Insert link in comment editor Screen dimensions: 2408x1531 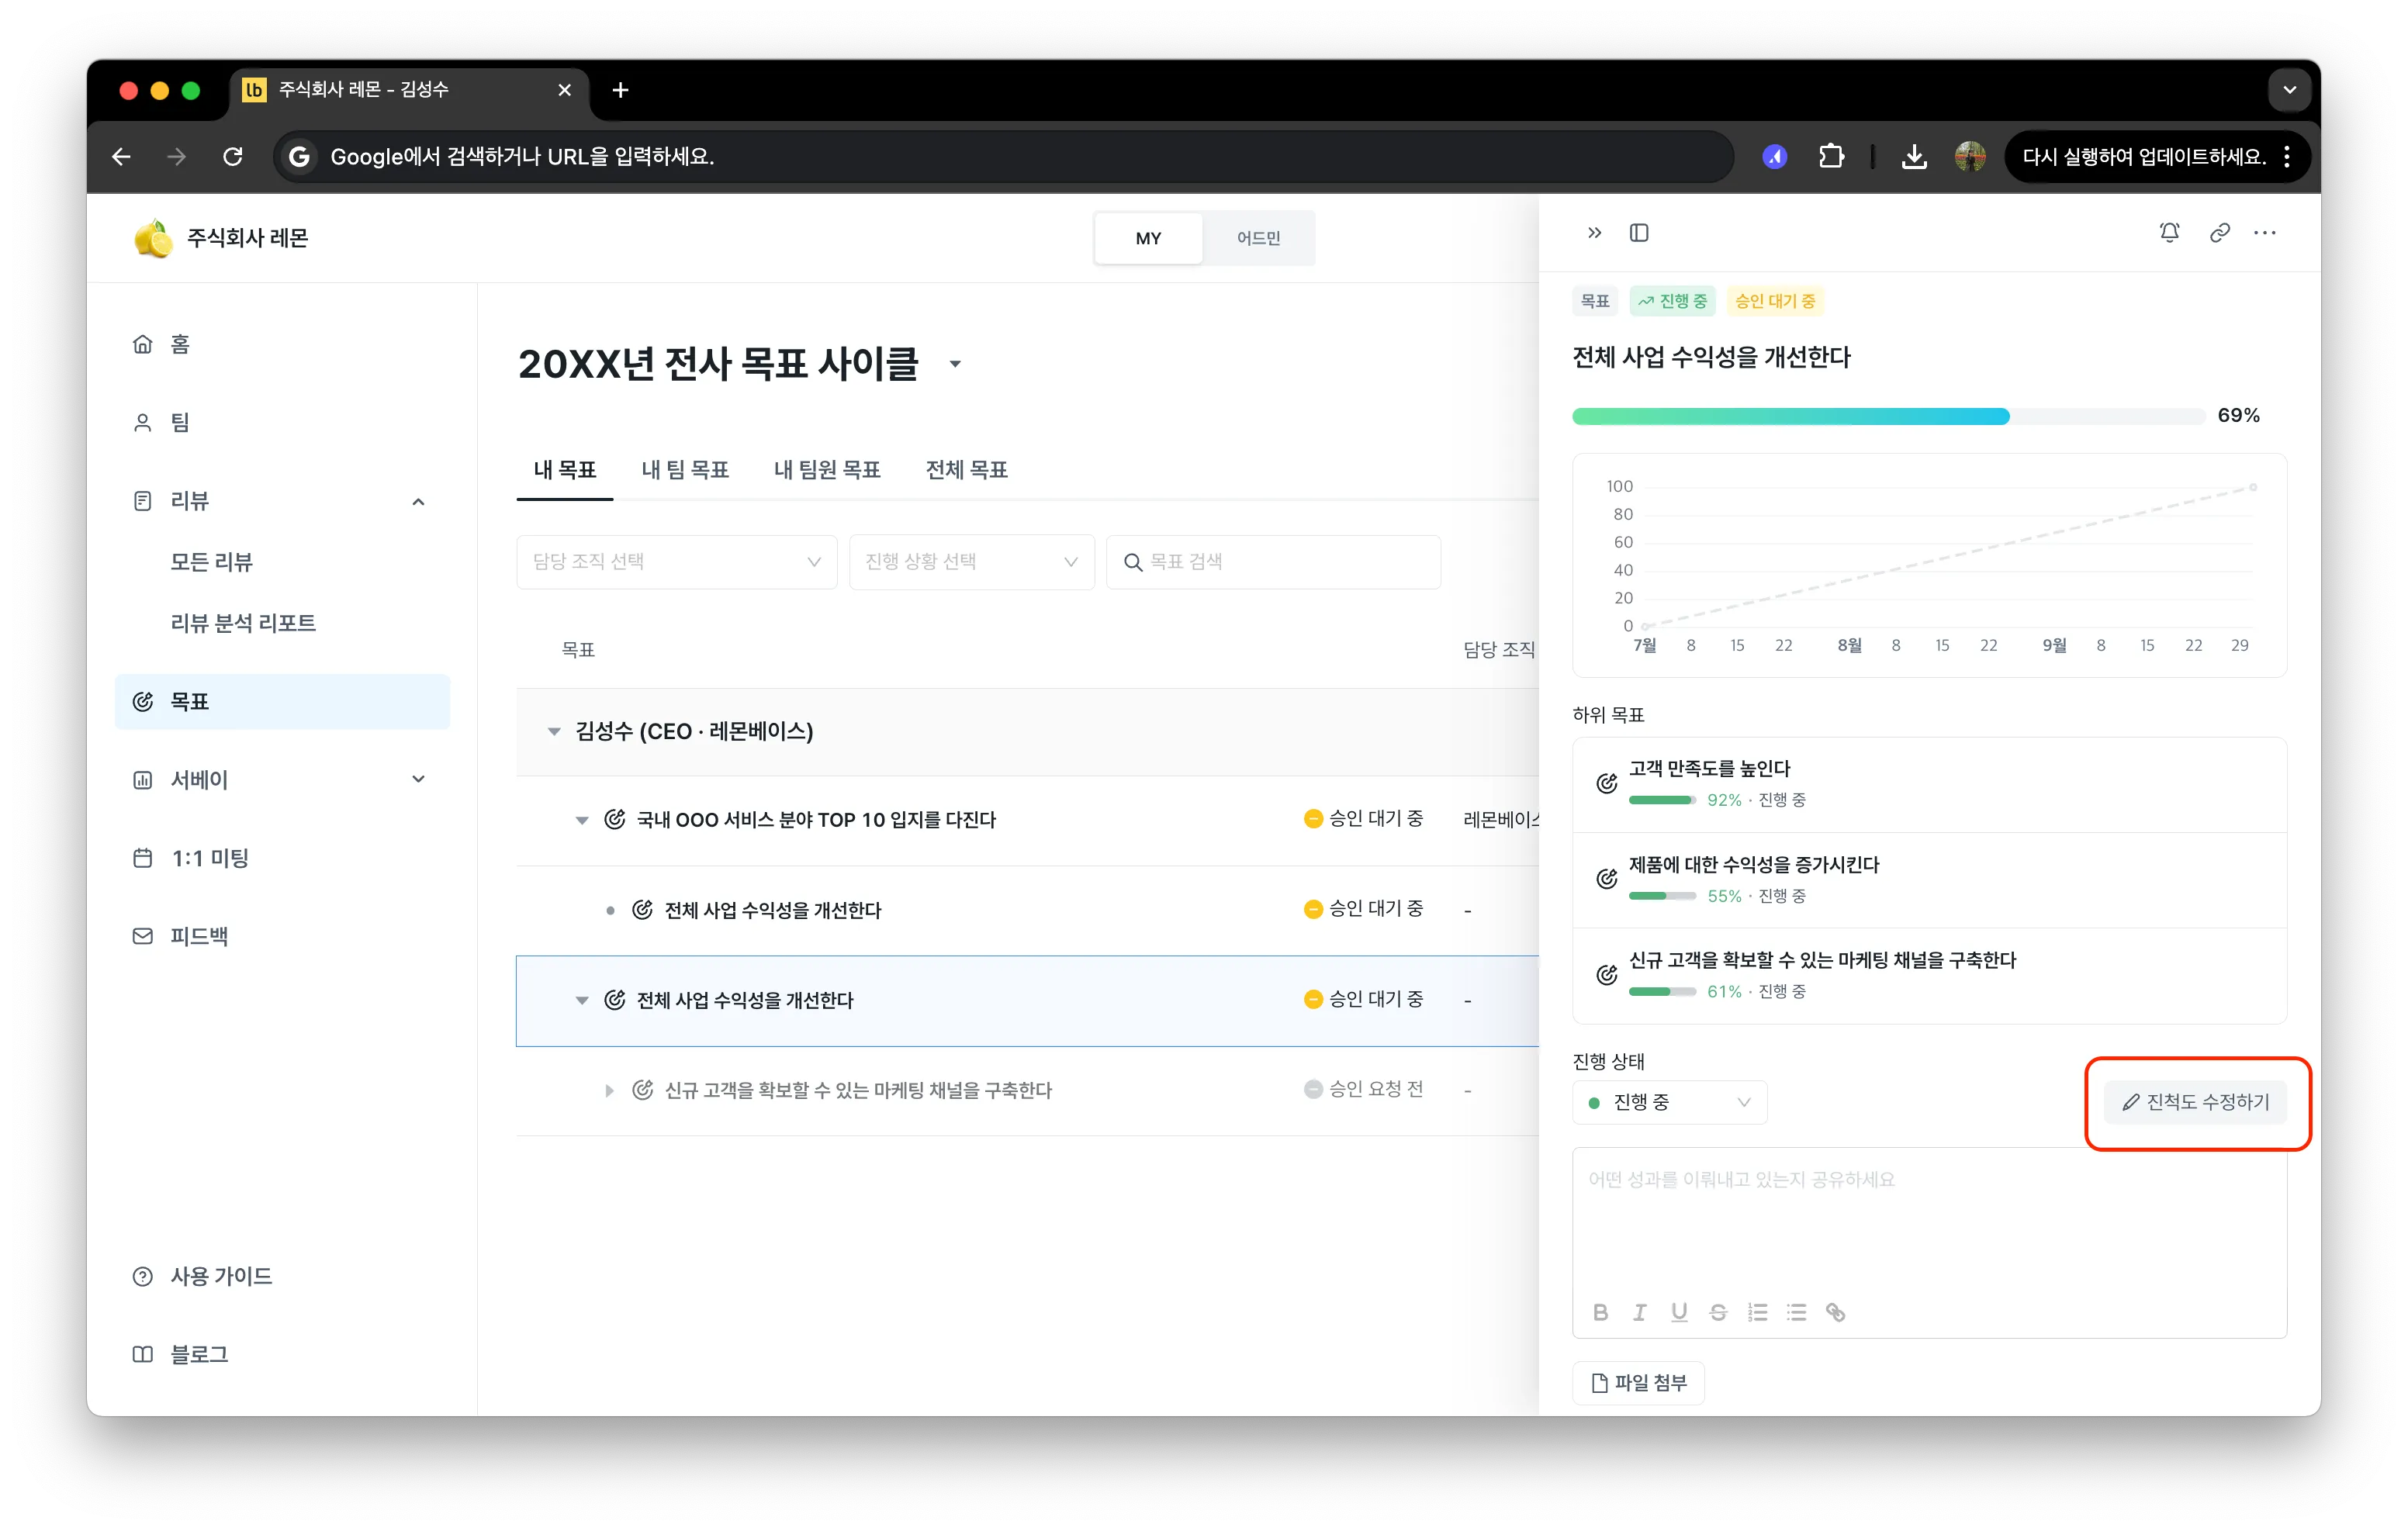[1836, 1312]
